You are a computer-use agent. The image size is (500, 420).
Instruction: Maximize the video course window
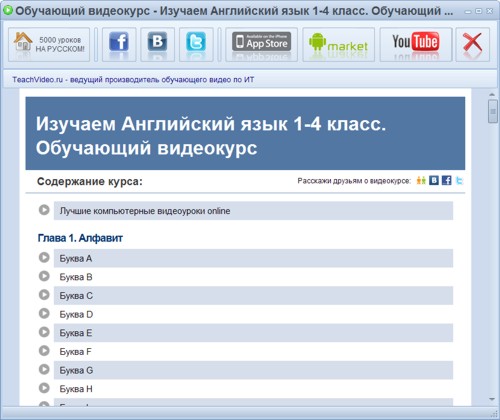pyautogui.click(x=479, y=11)
